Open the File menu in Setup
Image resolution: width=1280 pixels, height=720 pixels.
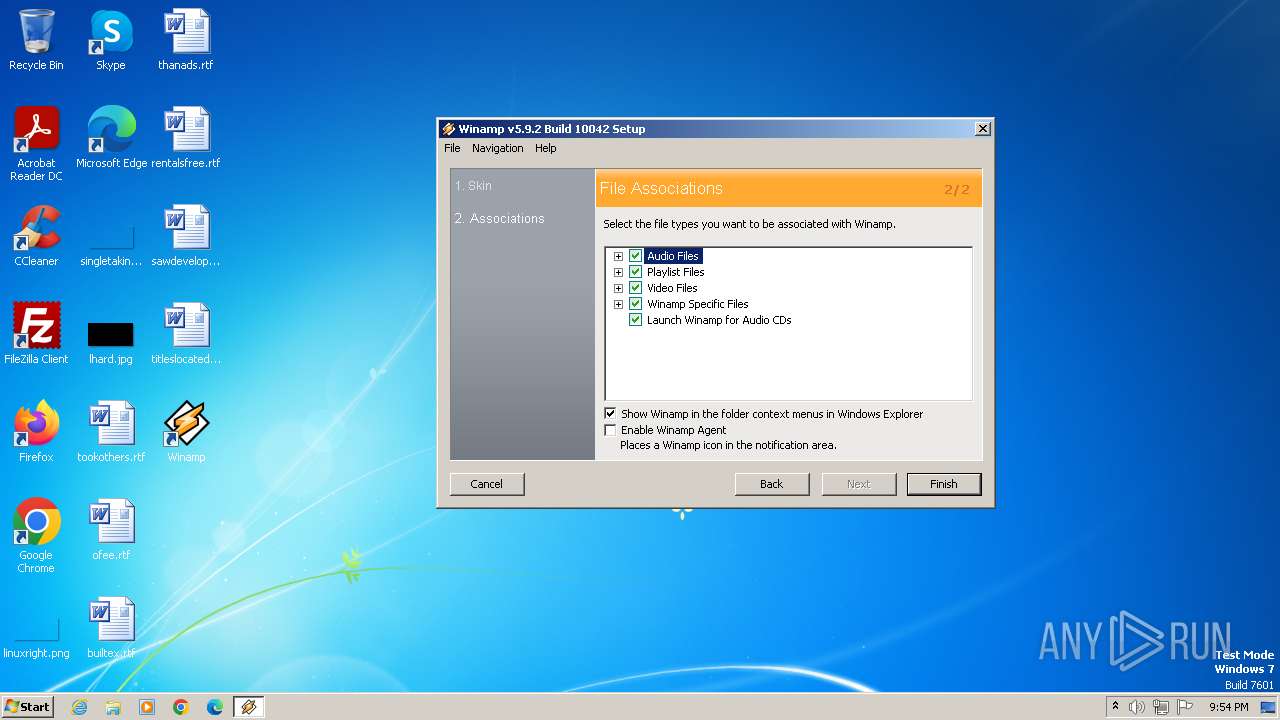pos(452,148)
